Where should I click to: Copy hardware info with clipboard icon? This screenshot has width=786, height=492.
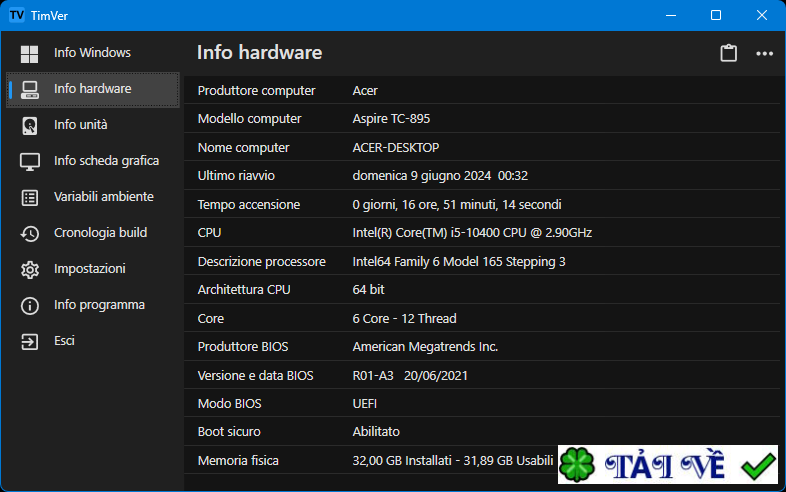729,53
